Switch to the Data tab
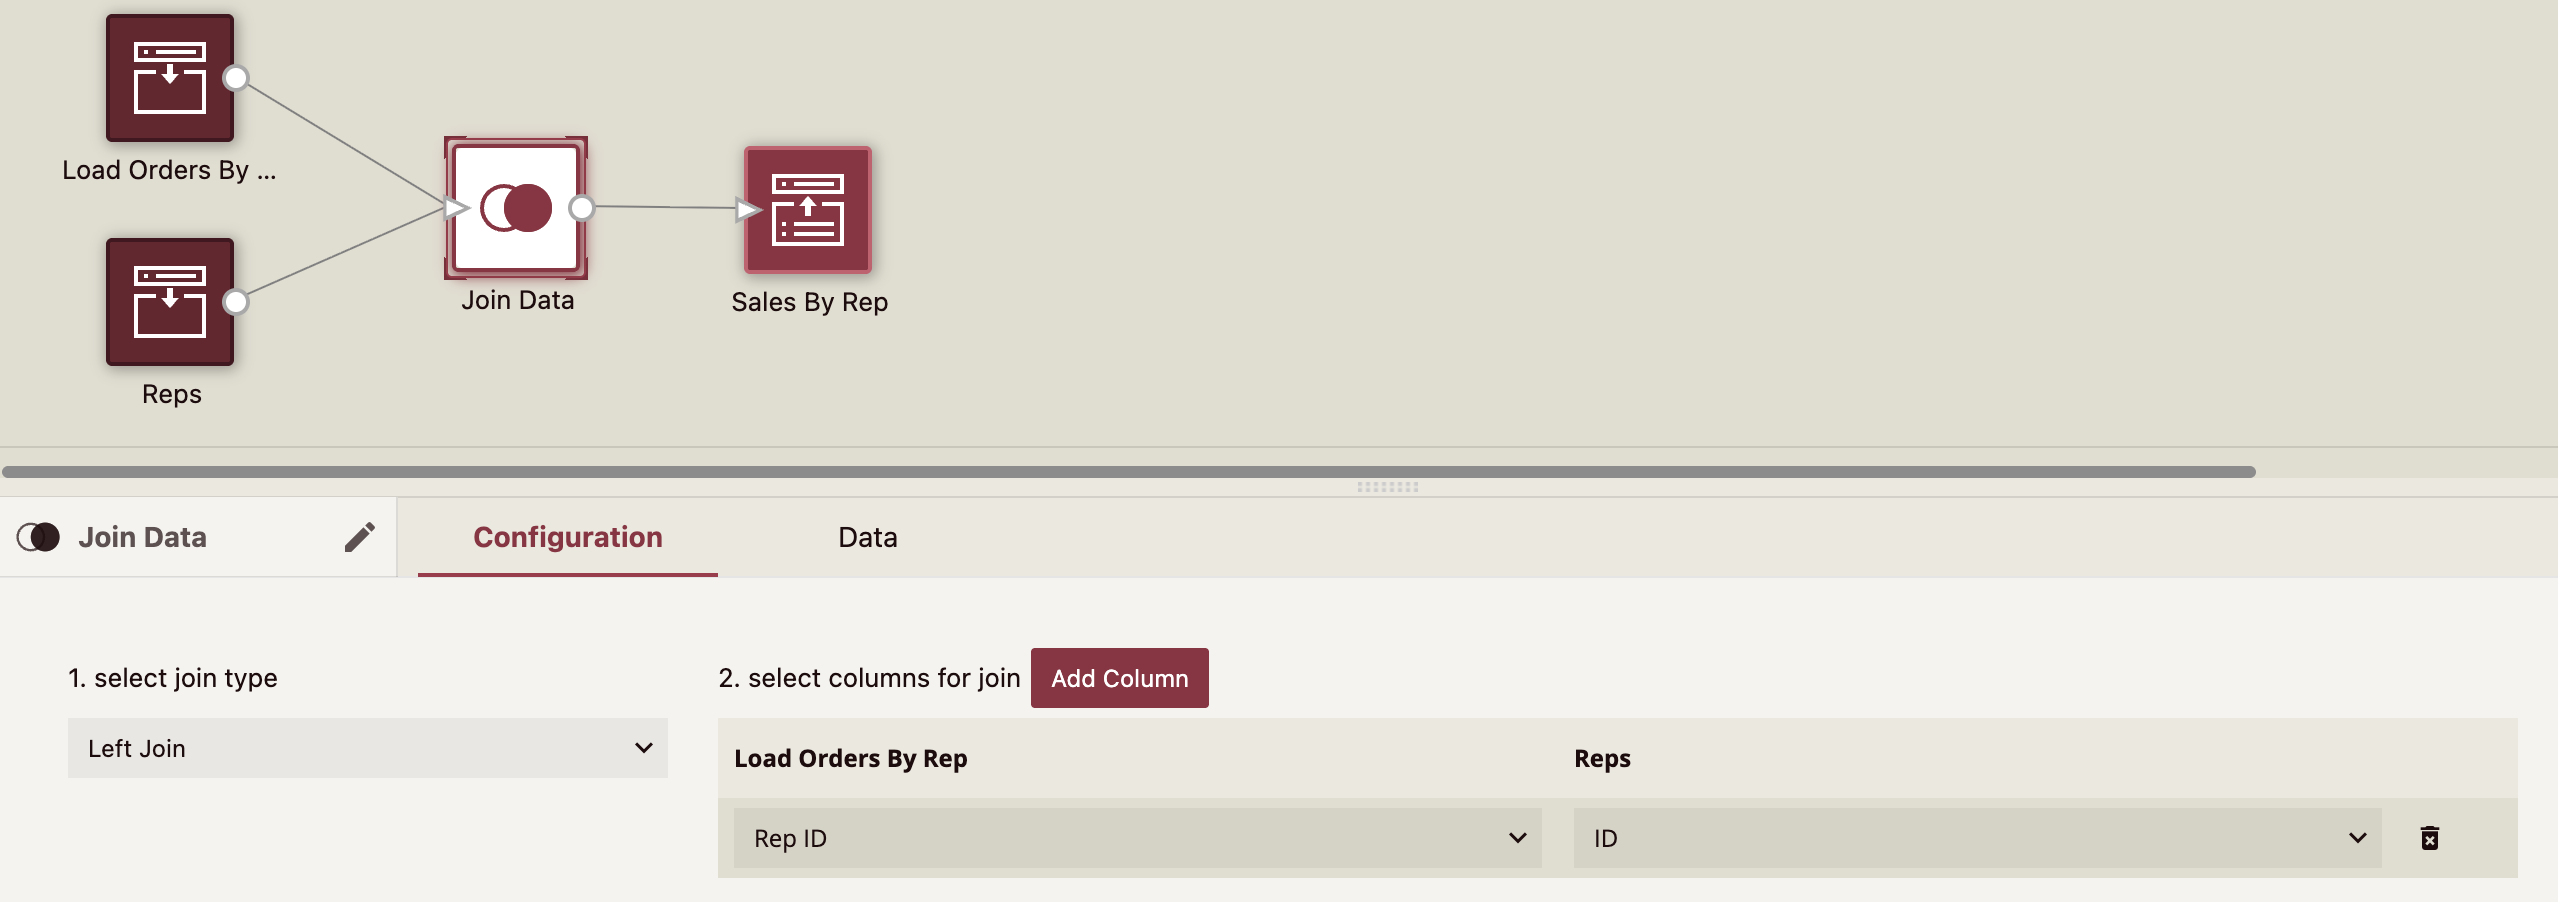Screen dimensions: 2558x902 [867, 537]
